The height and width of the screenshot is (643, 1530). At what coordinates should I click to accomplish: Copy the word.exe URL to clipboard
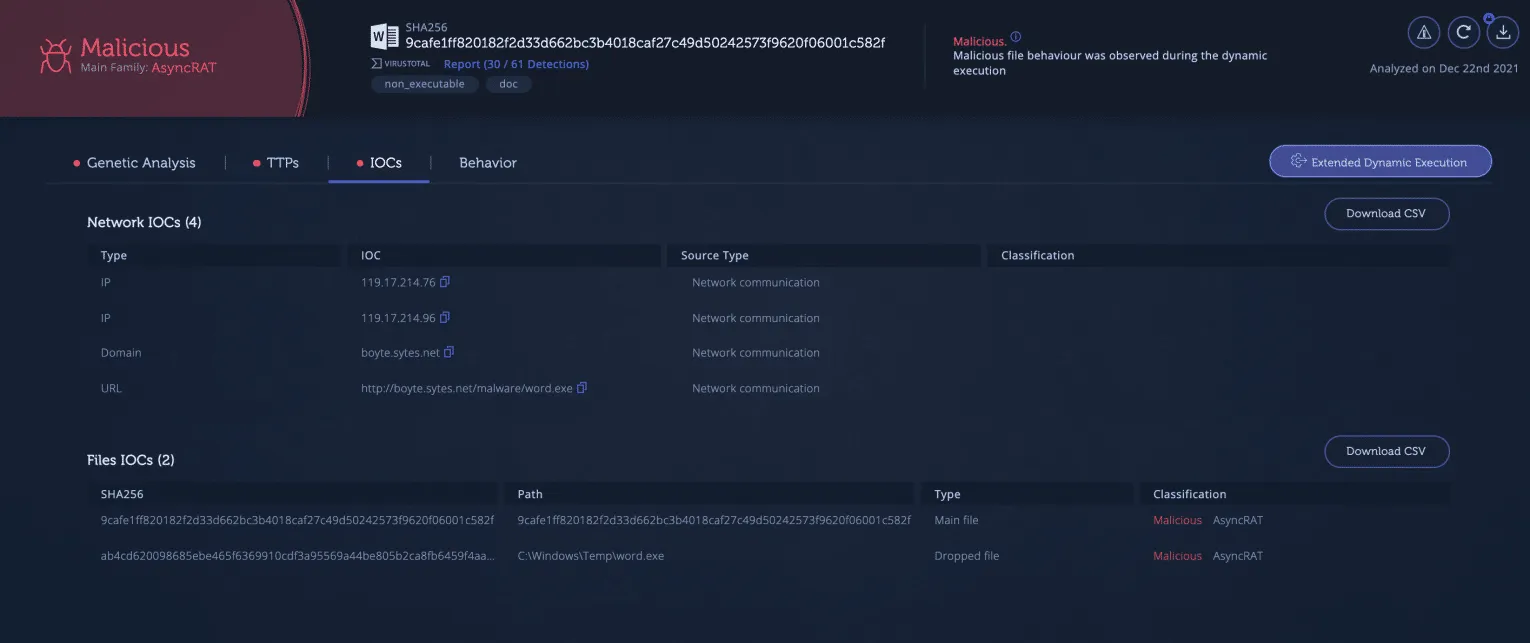(582, 387)
